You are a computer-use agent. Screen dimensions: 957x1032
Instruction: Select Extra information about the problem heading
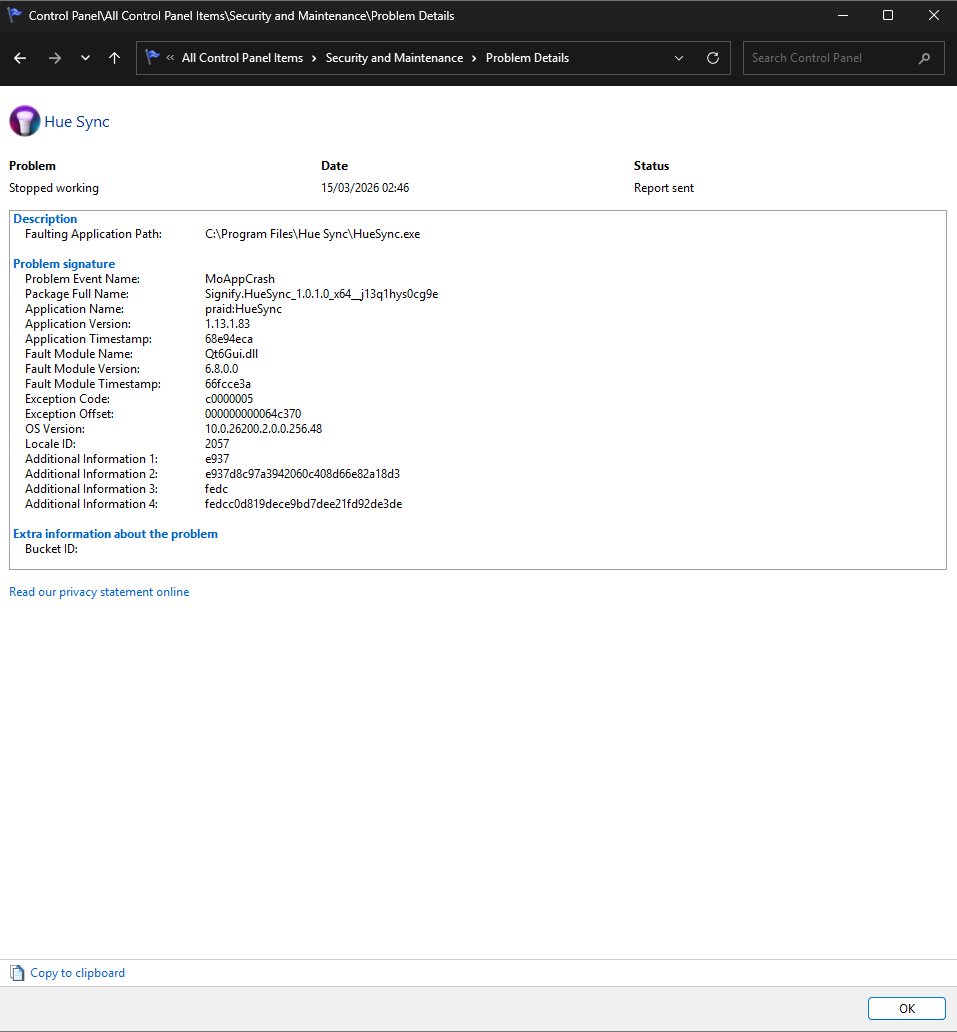tap(115, 534)
